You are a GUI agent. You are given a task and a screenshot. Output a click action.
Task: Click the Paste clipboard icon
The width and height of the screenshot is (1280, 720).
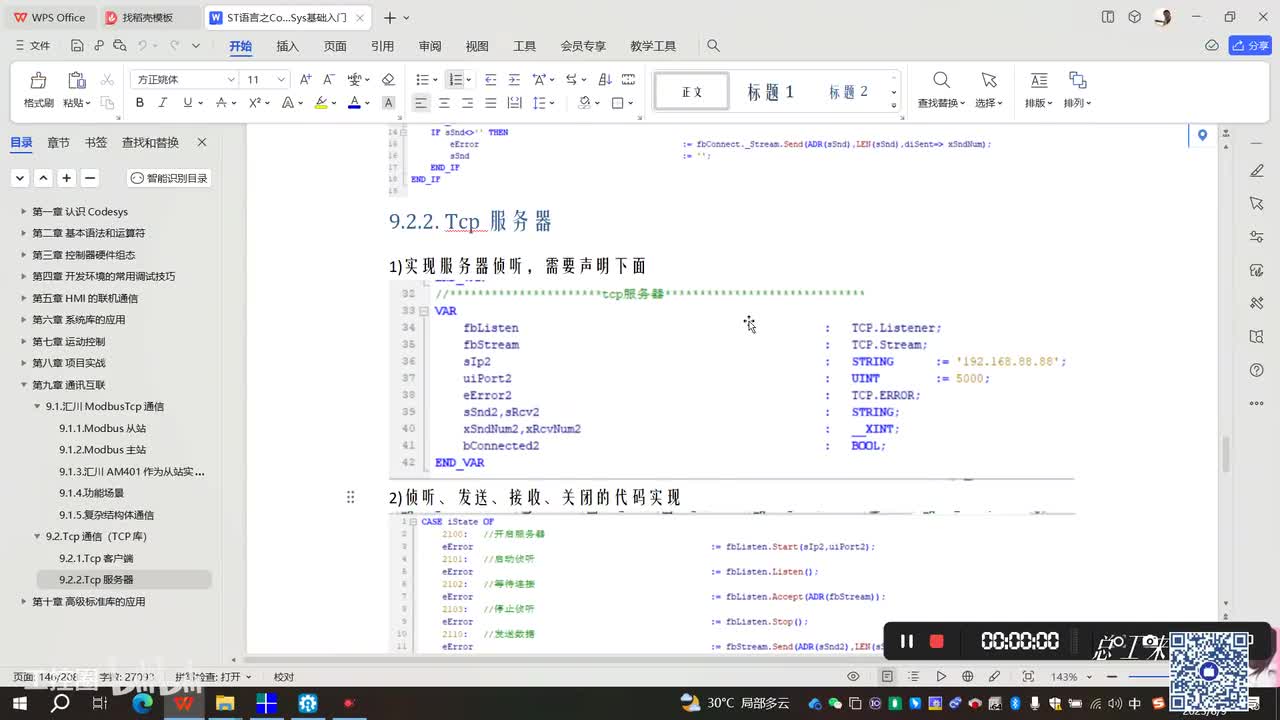(76, 80)
